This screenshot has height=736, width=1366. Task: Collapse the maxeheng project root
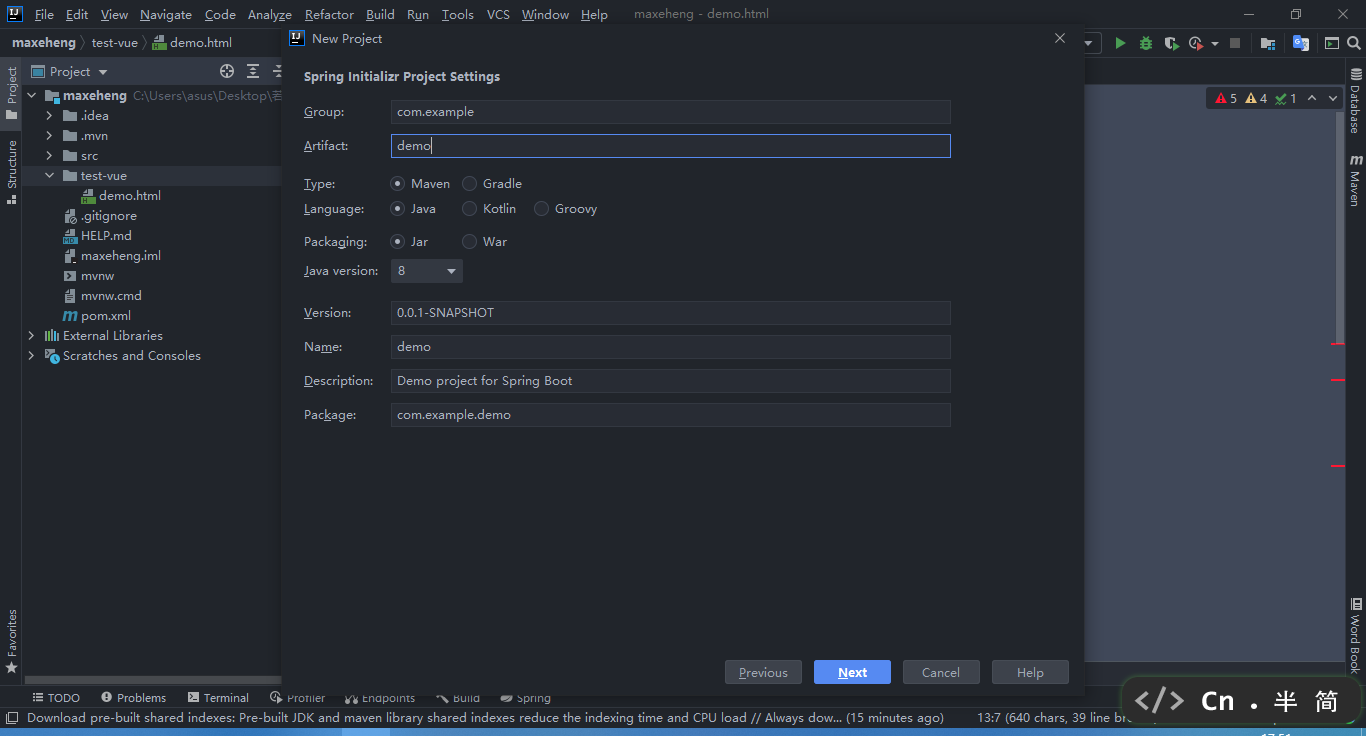pyautogui.click(x=31, y=96)
